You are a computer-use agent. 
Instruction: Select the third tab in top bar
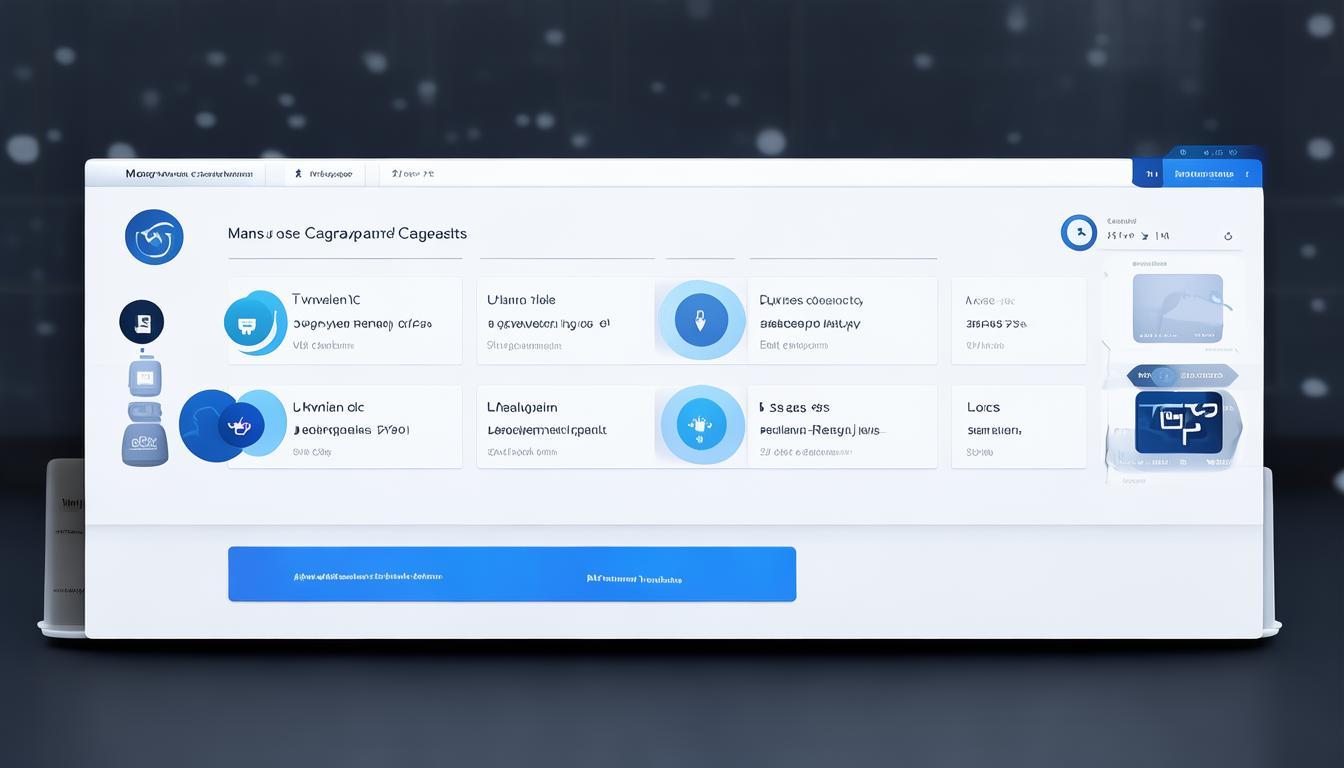click(x=413, y=174)
